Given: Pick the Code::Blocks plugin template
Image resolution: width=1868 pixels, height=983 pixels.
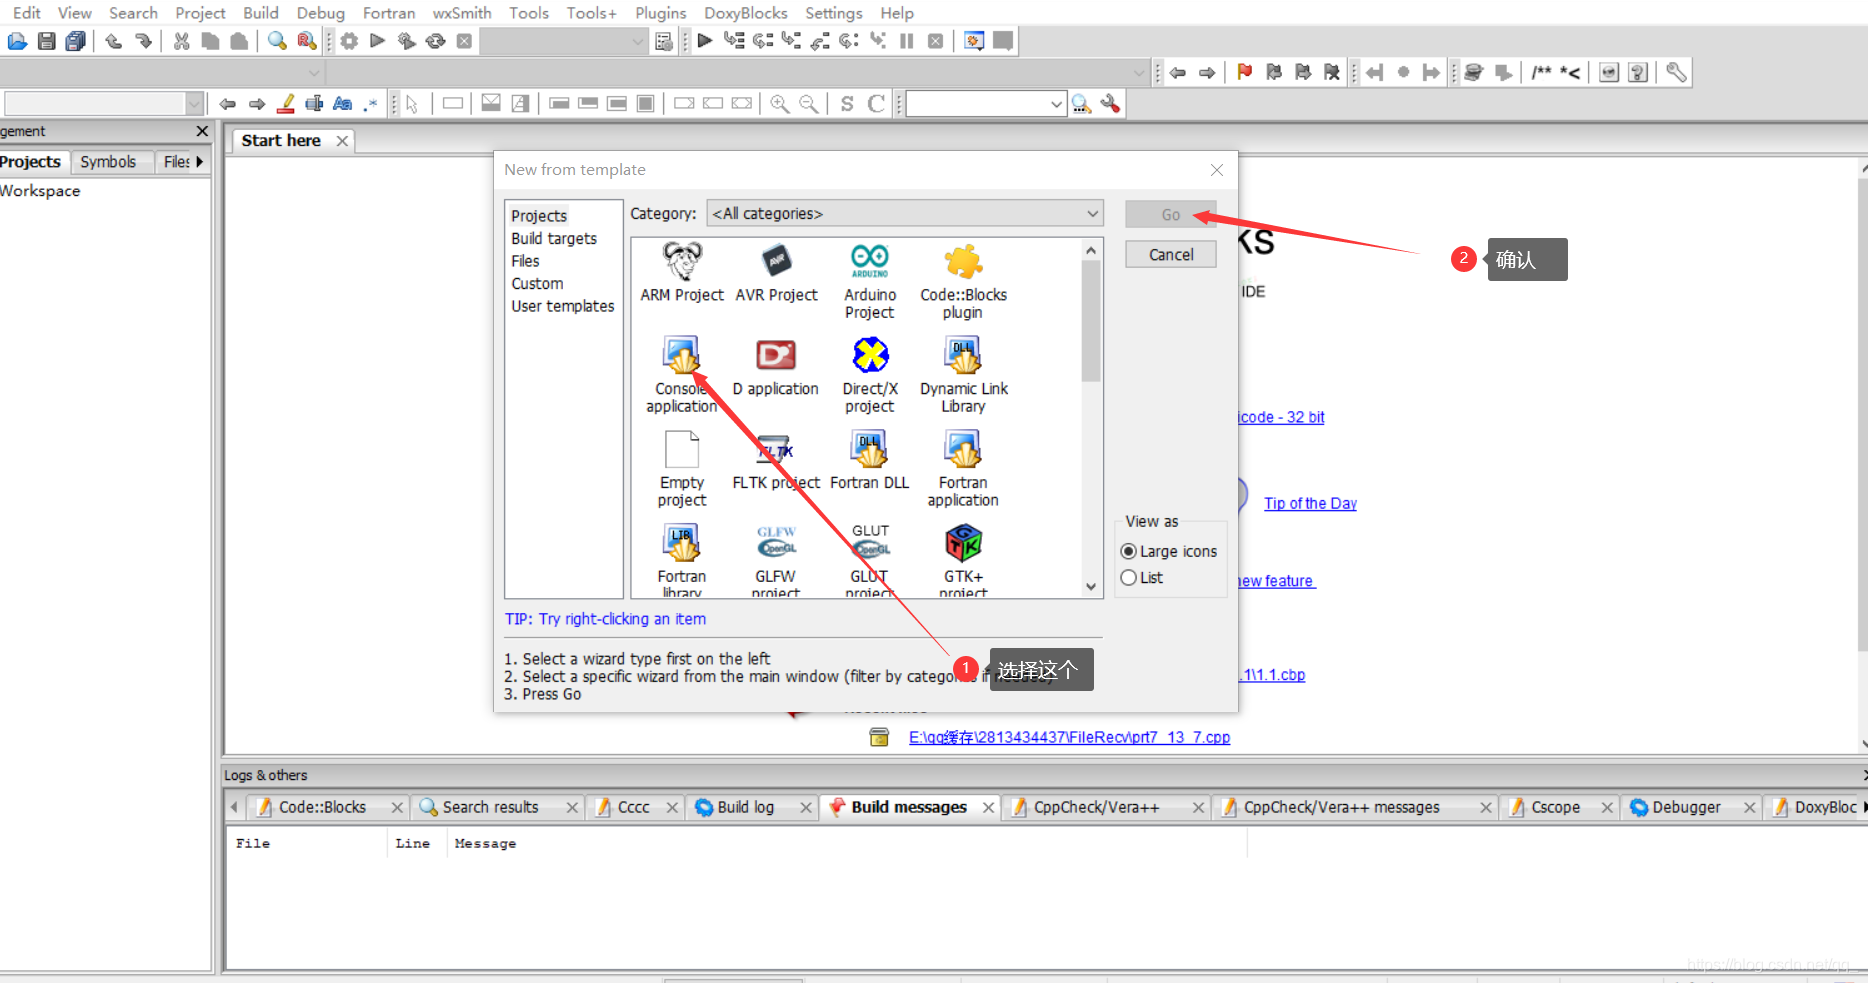Looking at the screenshot, I should pos(963,282).
